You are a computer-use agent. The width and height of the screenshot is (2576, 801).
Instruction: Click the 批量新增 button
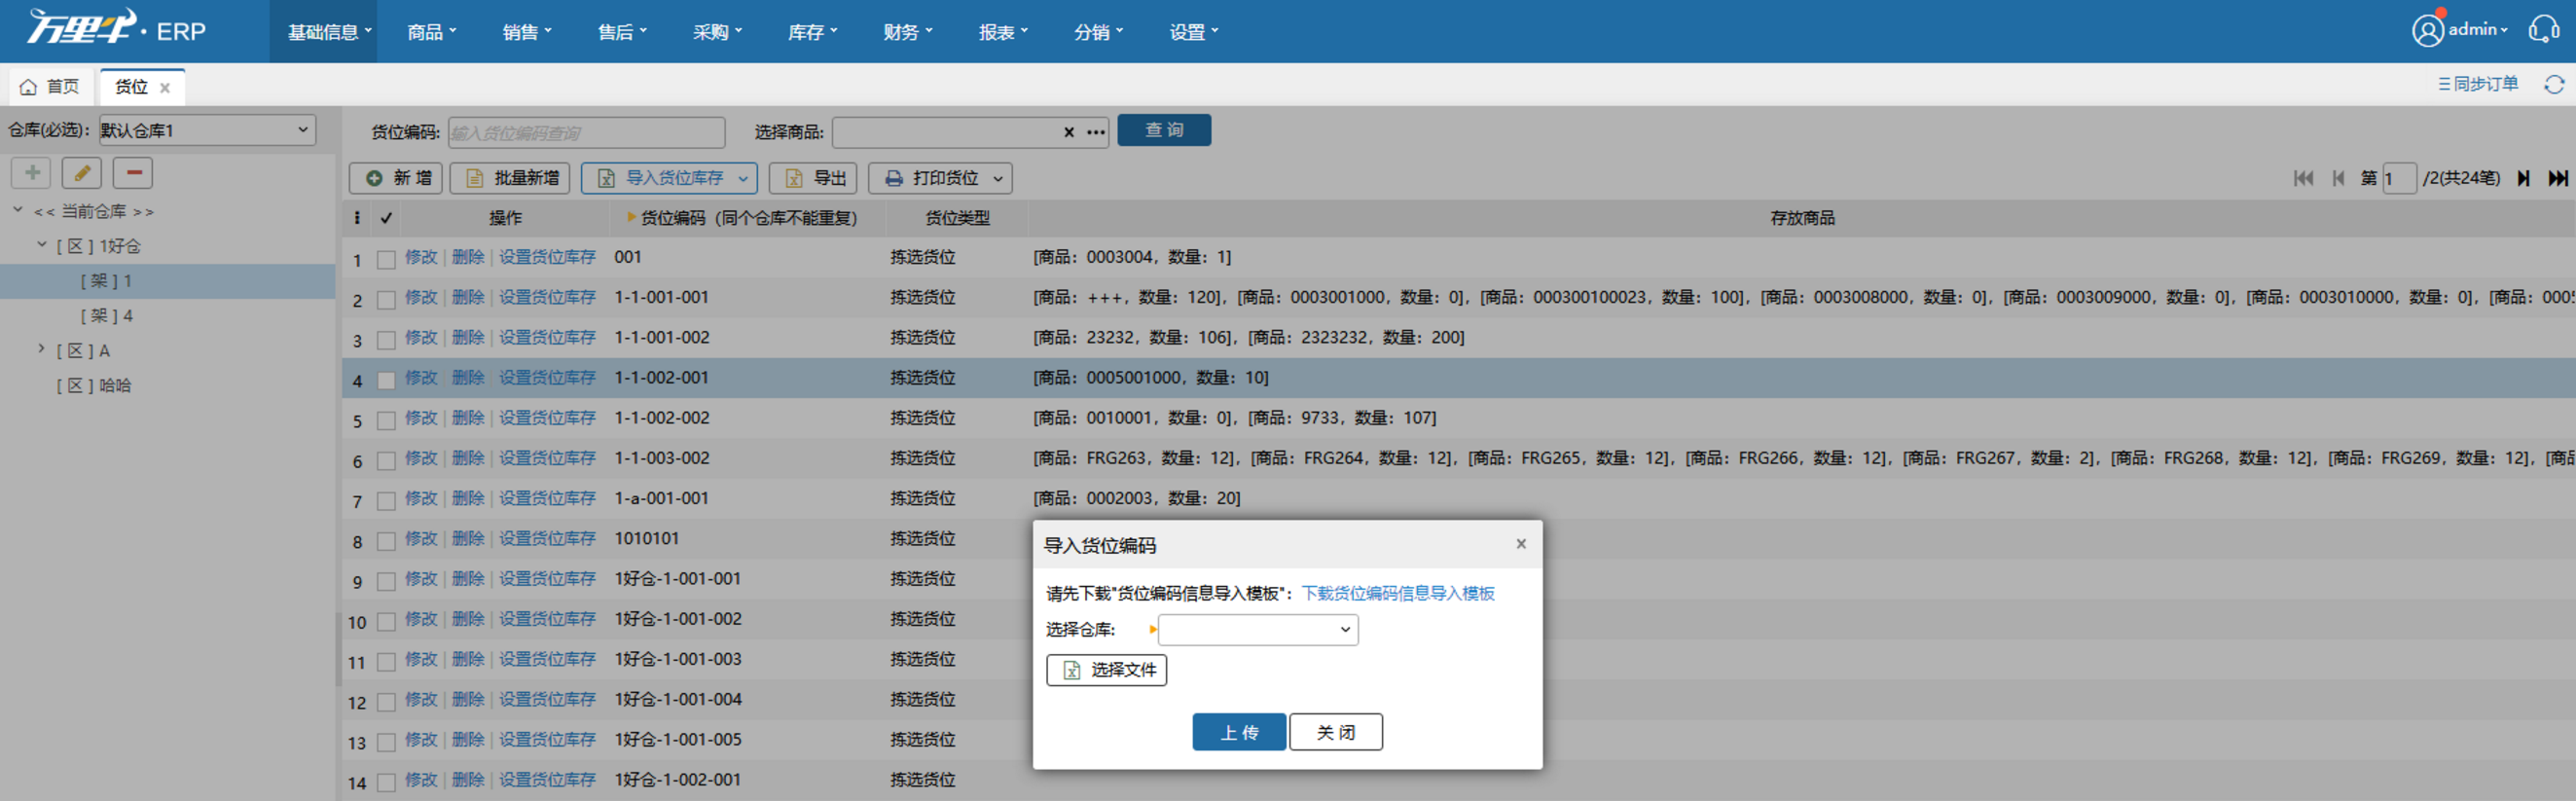pyautogui.click(x=510, y=178)
